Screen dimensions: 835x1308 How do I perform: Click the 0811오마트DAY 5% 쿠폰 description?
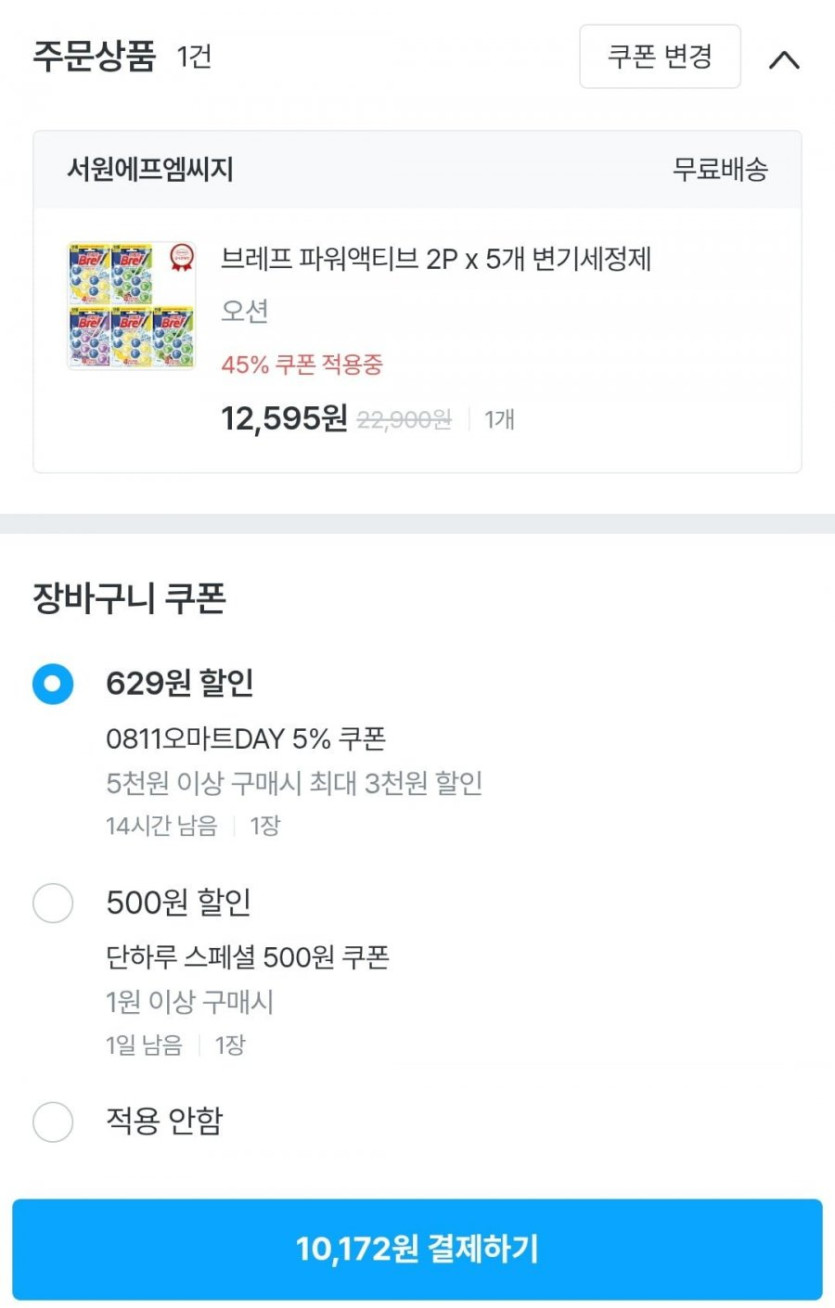pos(246,739)
